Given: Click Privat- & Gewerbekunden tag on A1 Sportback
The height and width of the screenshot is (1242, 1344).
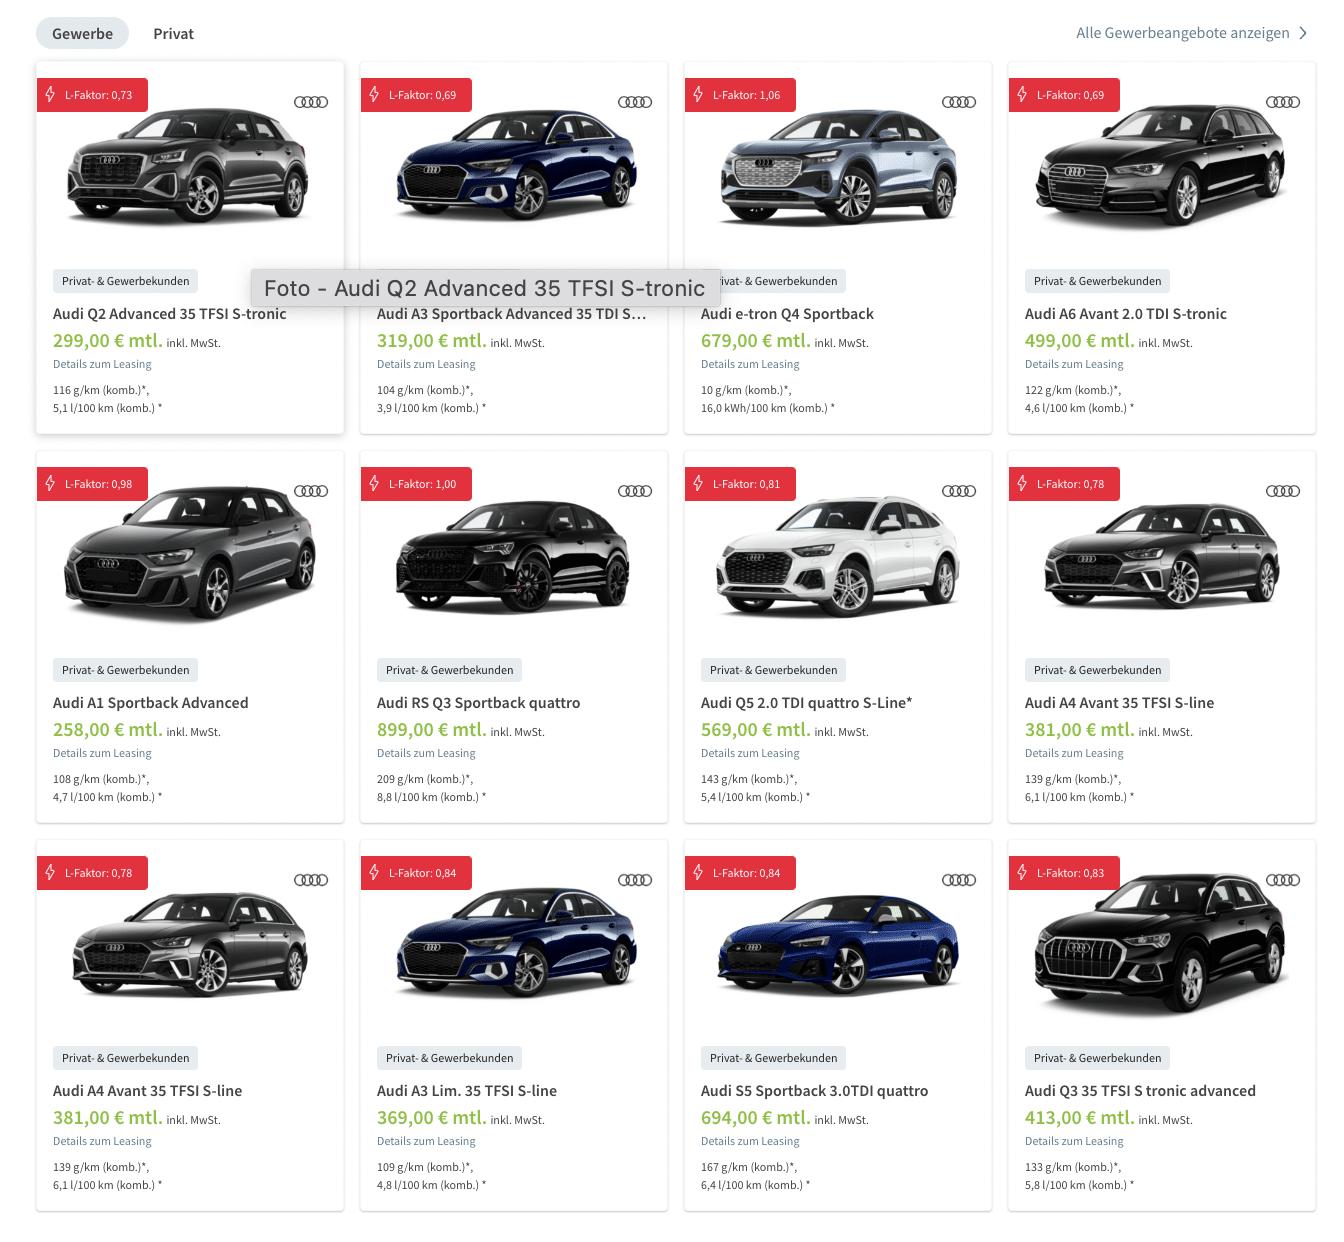Looking at the screenshot, I should point(126,670).
